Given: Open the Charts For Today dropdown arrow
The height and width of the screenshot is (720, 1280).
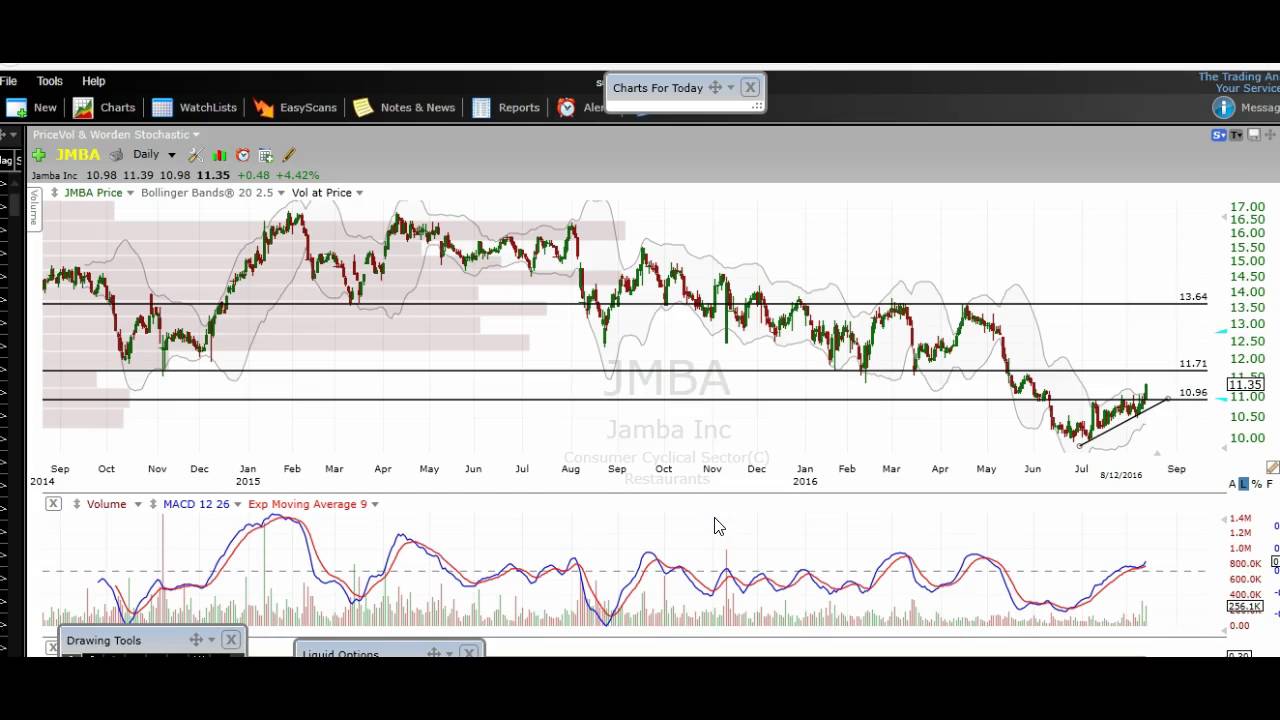Looking at the screenshot, I should coord(731,88).
